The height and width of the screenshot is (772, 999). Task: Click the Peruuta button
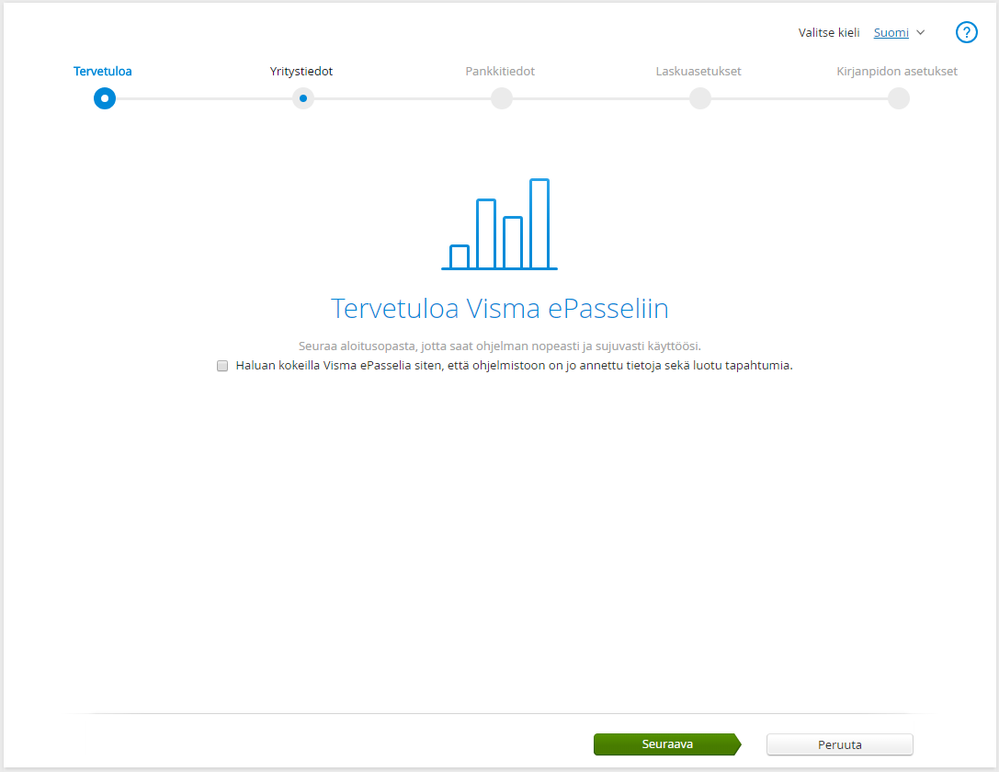[840, 745]
